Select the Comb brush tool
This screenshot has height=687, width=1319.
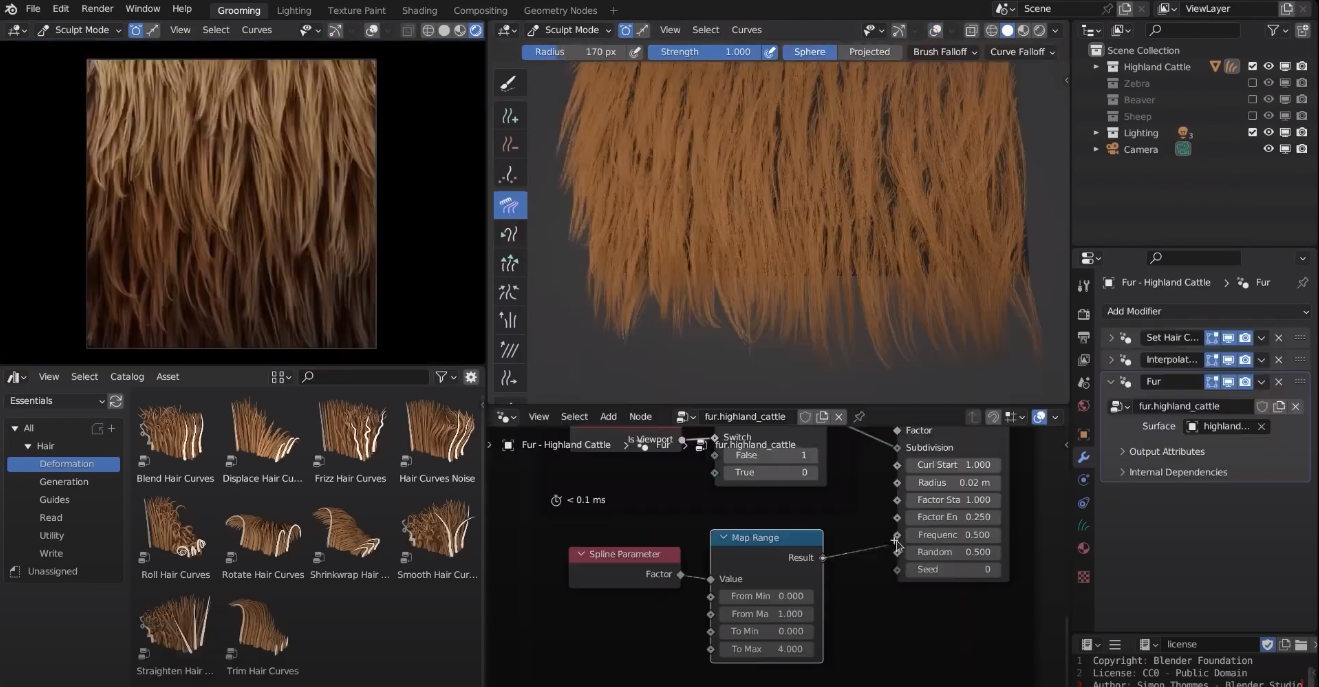click(509, 205)
